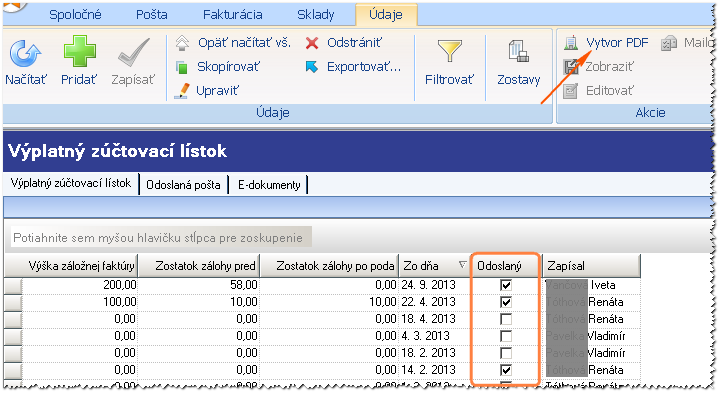Click cell value 58,00
725x398 pixels.
[244, 285]
